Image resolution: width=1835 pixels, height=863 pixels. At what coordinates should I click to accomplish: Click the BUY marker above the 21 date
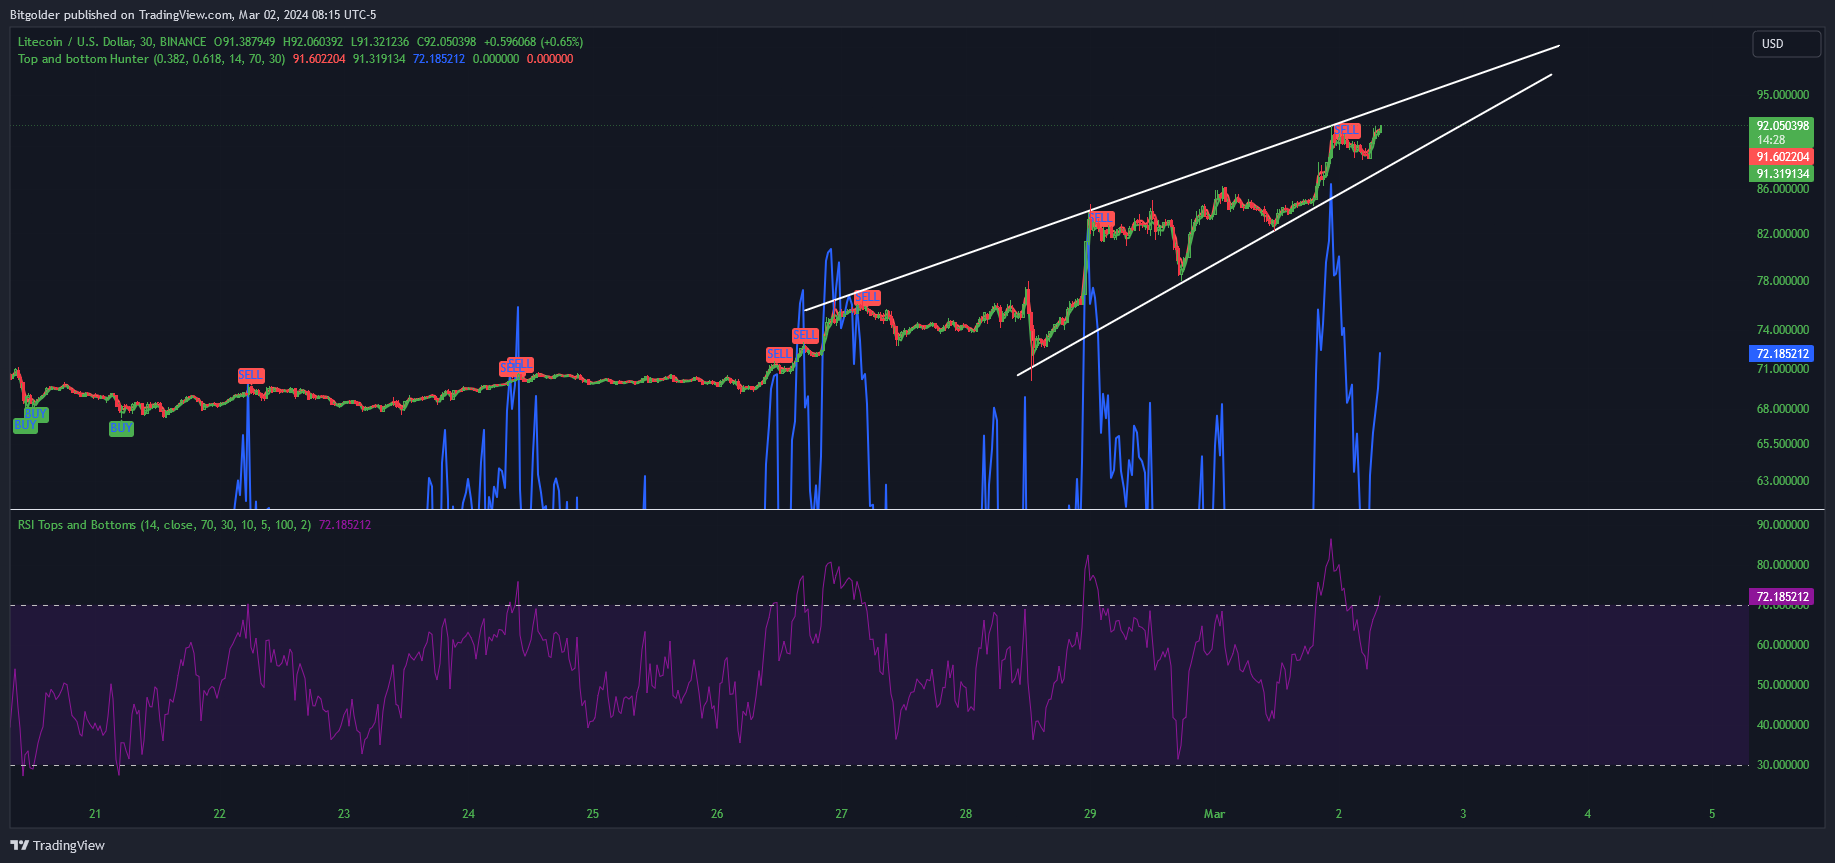121,428
